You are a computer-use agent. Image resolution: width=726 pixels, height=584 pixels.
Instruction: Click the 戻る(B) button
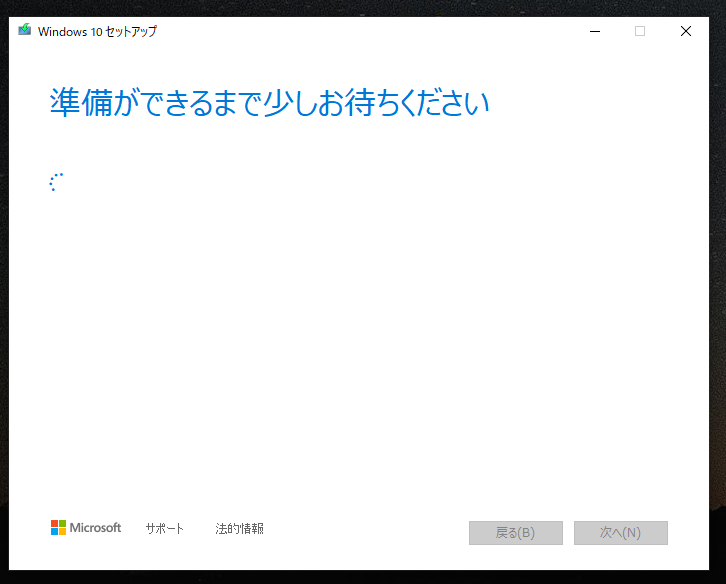coord(516,533)
